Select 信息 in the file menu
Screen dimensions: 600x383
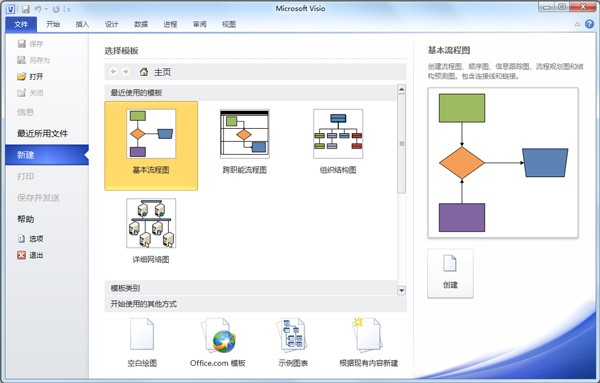pyautogui.click(x=25, y=112)
